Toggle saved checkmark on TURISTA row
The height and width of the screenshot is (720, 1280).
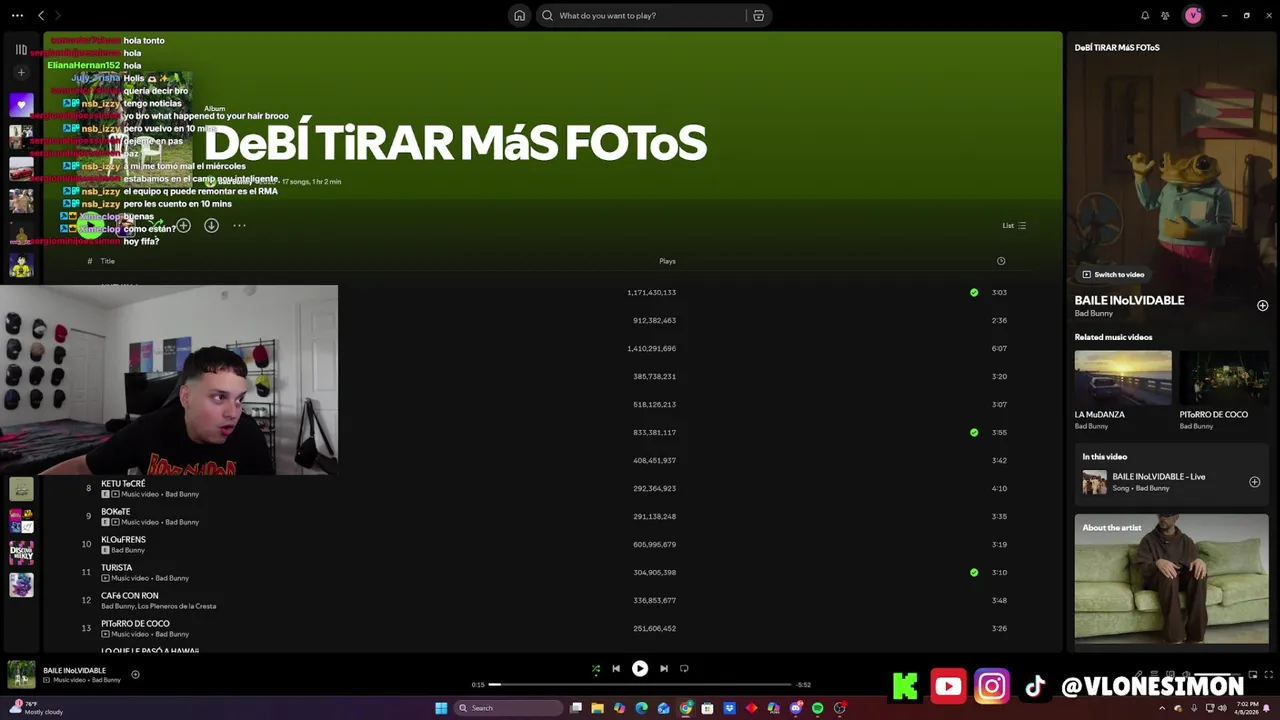(x=974, y=573)
